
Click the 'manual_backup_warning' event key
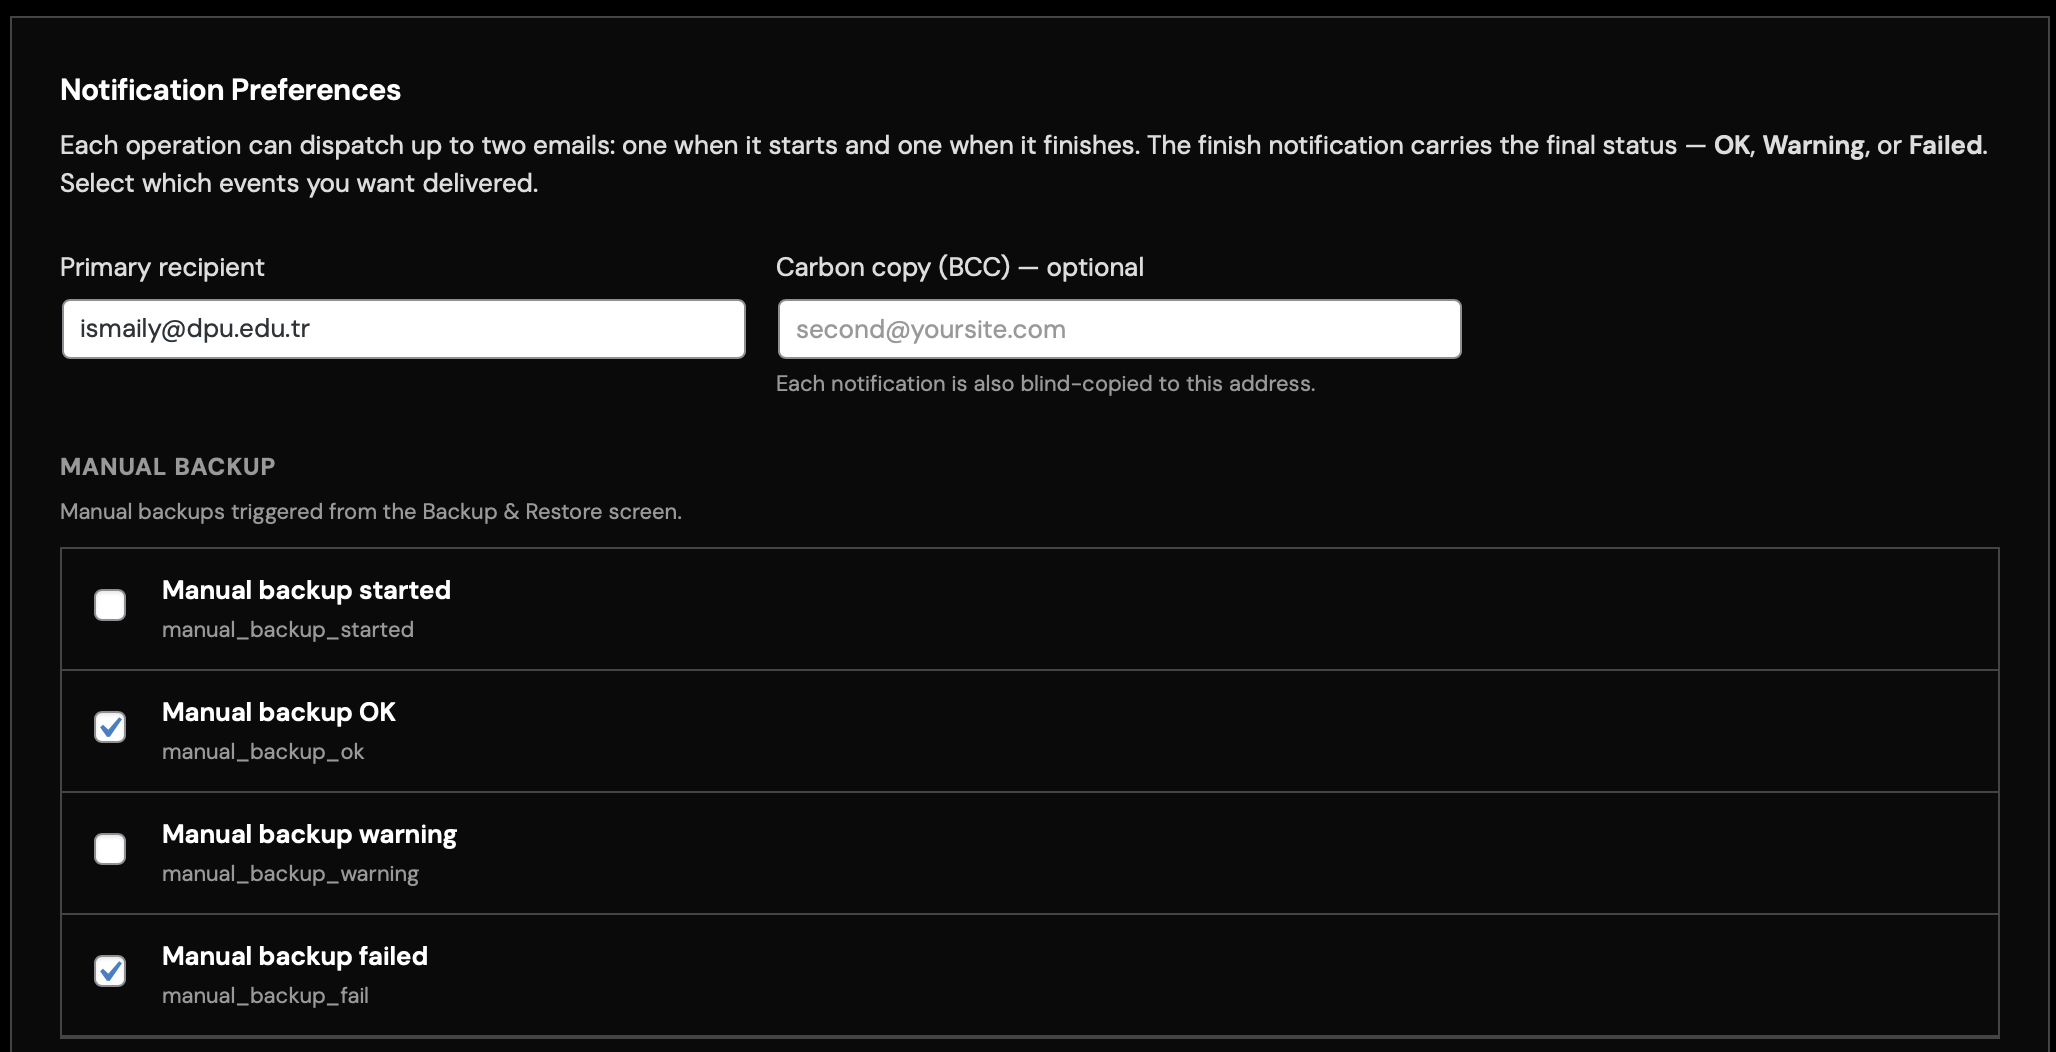pyautogui.click(x=290, y=874)
